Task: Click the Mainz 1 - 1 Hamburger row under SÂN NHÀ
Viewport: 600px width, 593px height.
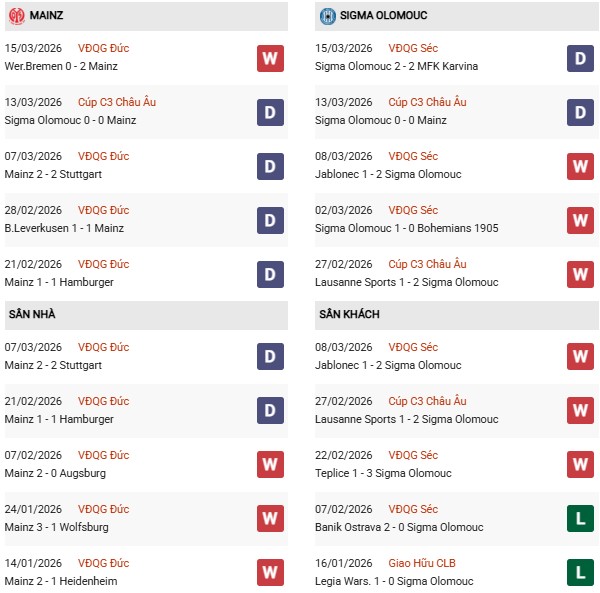Action: coord(59,420)
